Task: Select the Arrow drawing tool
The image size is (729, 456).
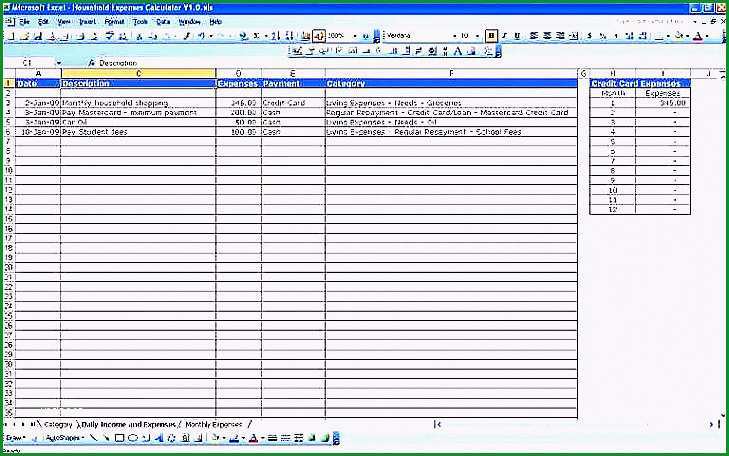Action: pyautogui.click(x=106, y=438)
